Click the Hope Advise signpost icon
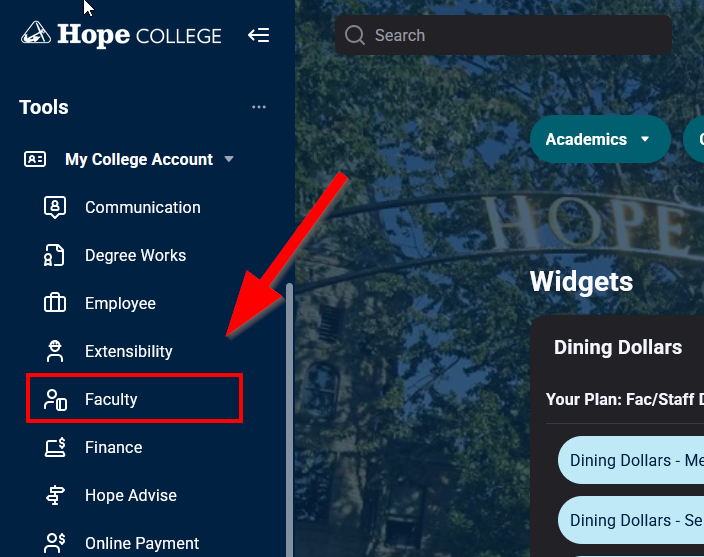The image size is (704, 557). [55, 495]
